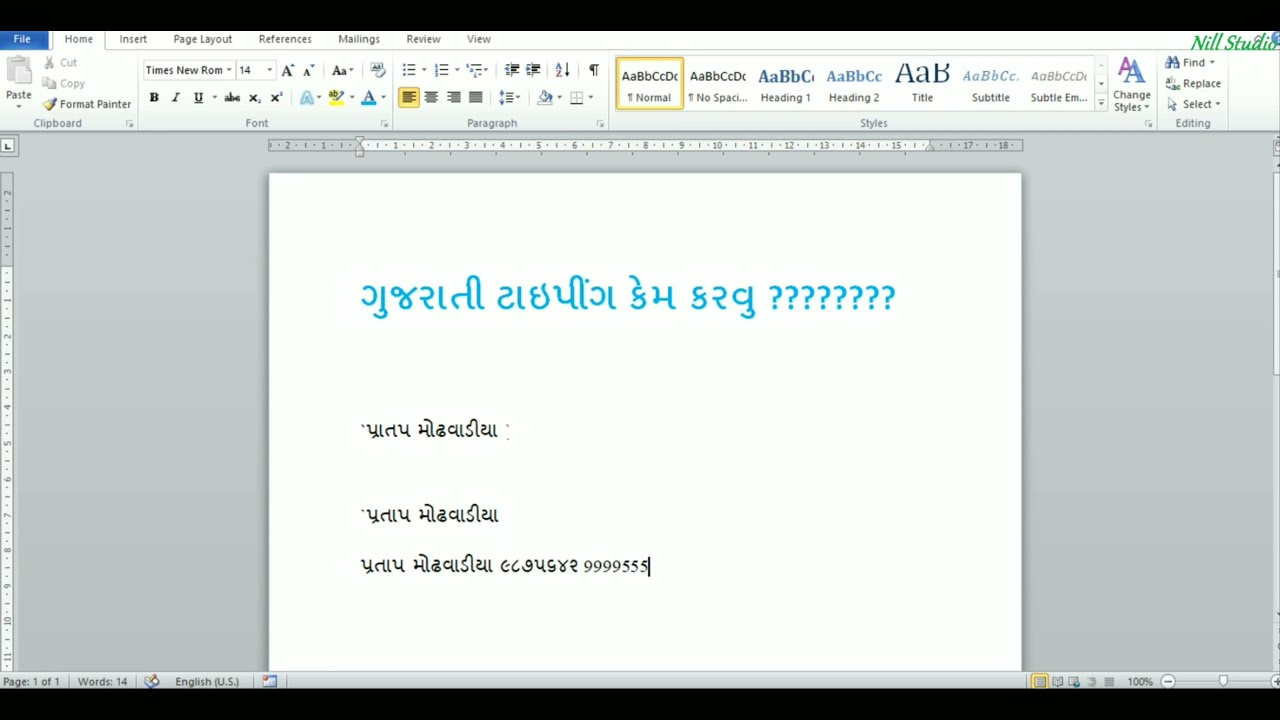
Task: Apply subscript formatting
Action: tap(255, 97)
